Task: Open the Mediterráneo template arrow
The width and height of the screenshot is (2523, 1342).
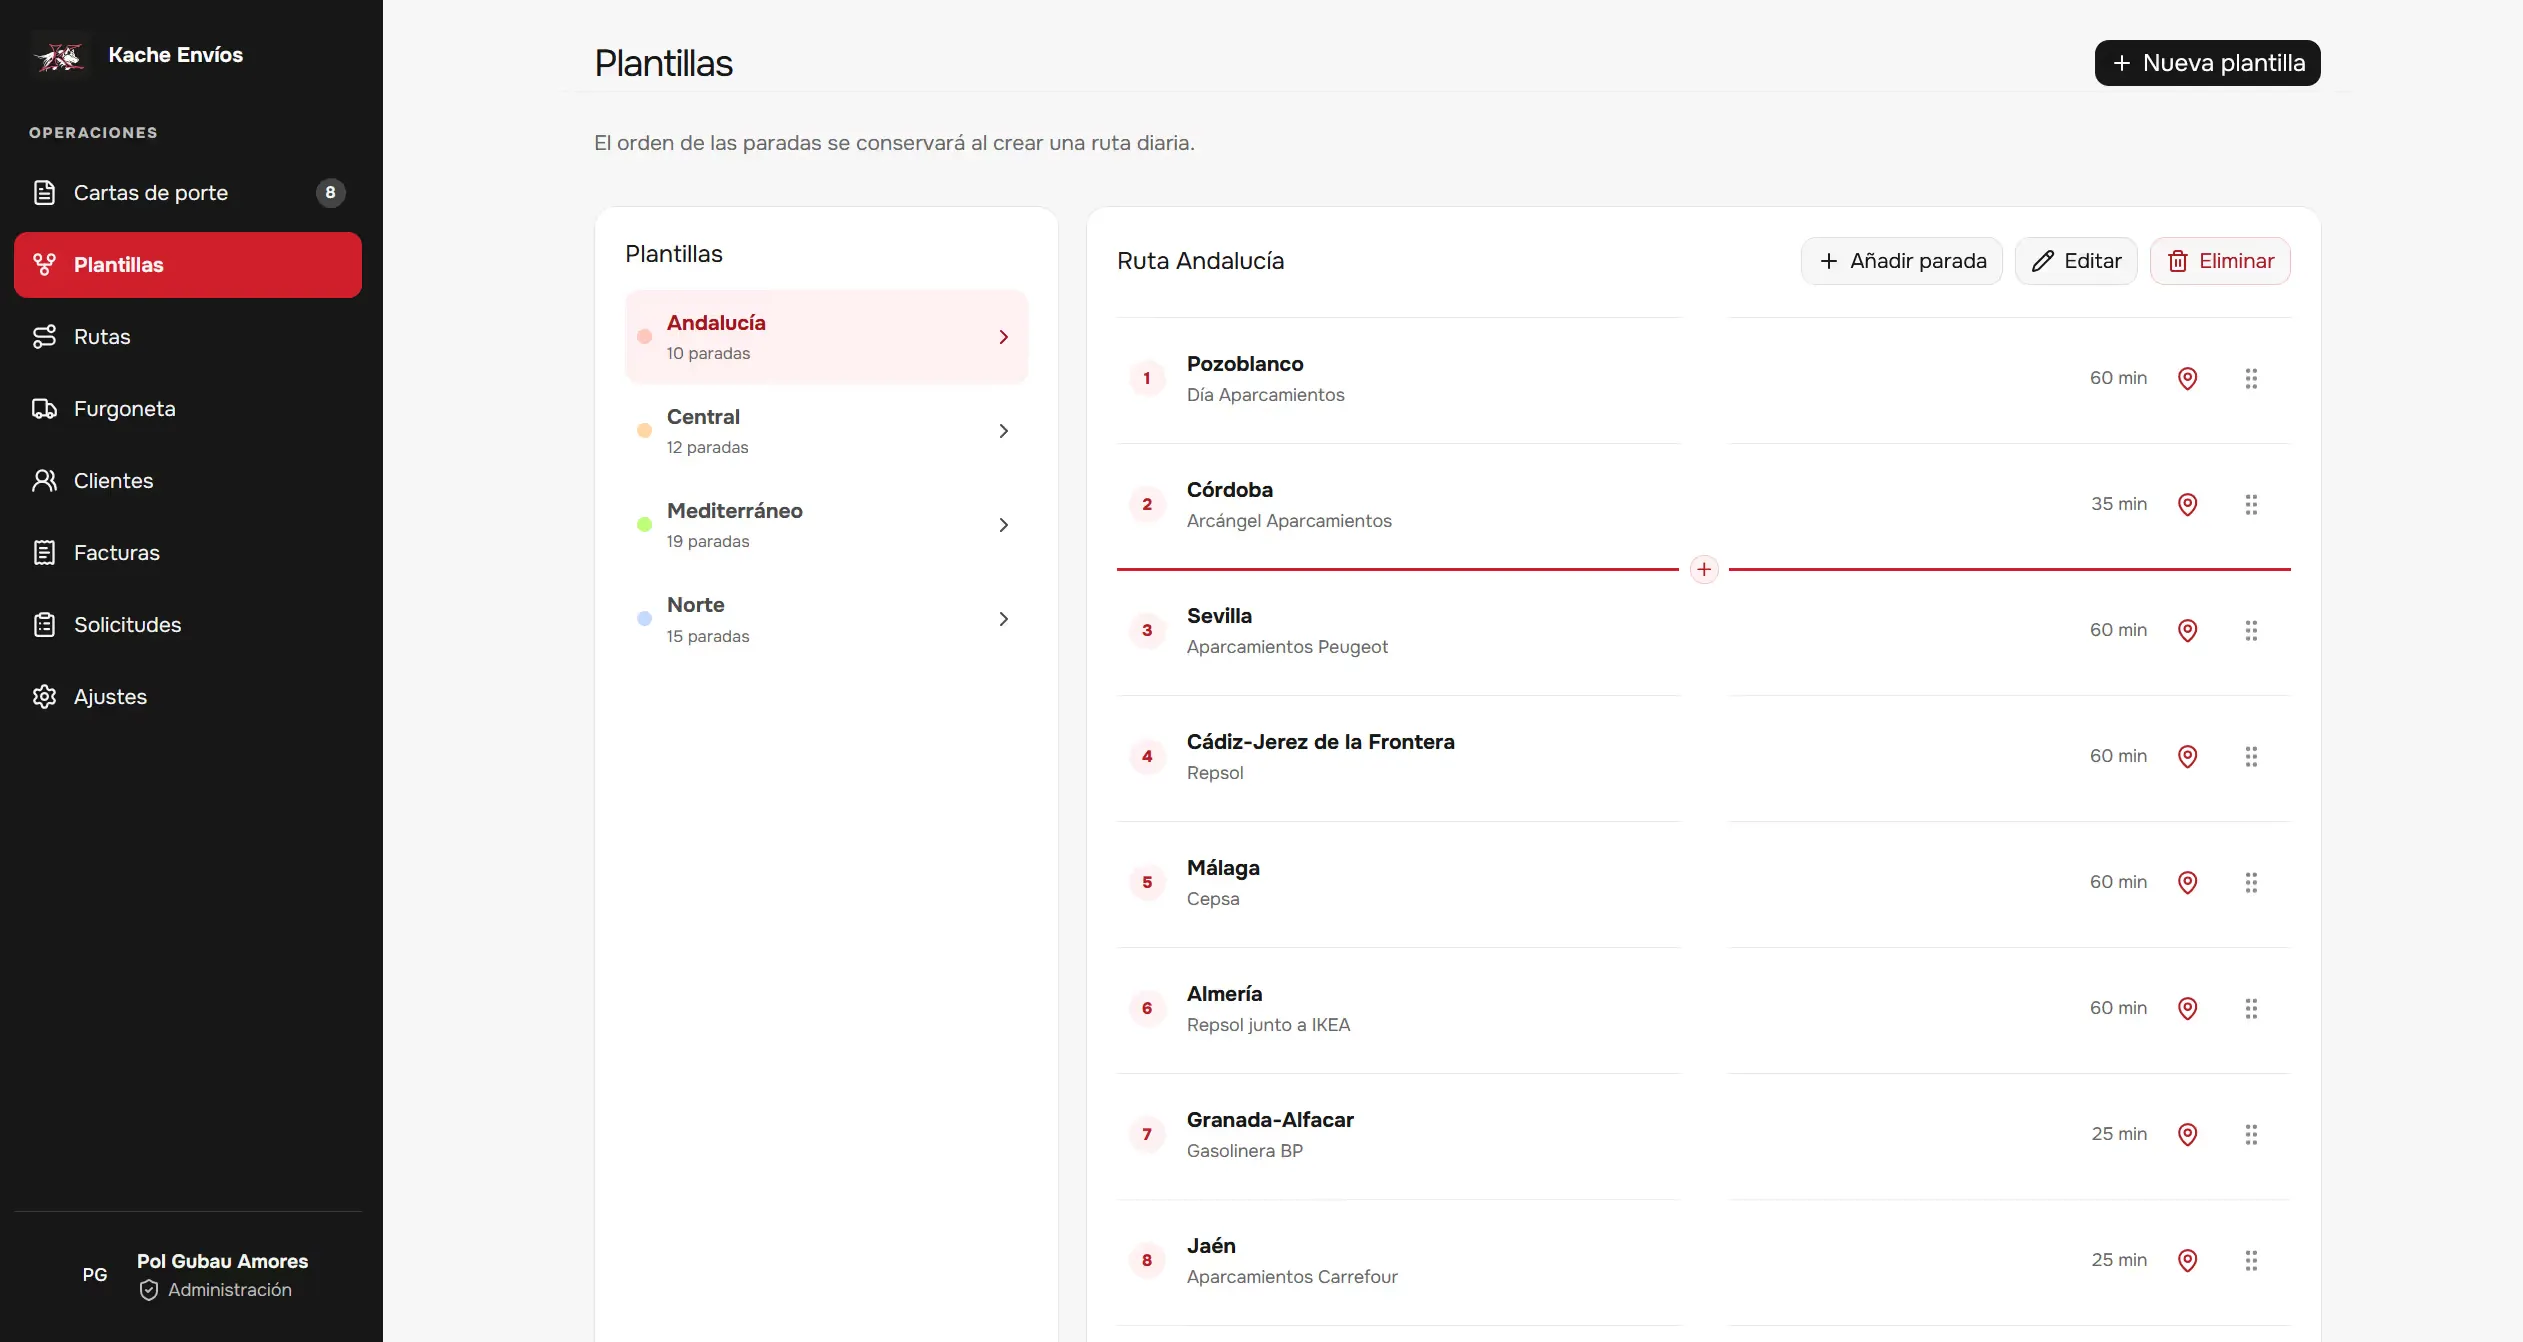Action: click(1003, 525)
